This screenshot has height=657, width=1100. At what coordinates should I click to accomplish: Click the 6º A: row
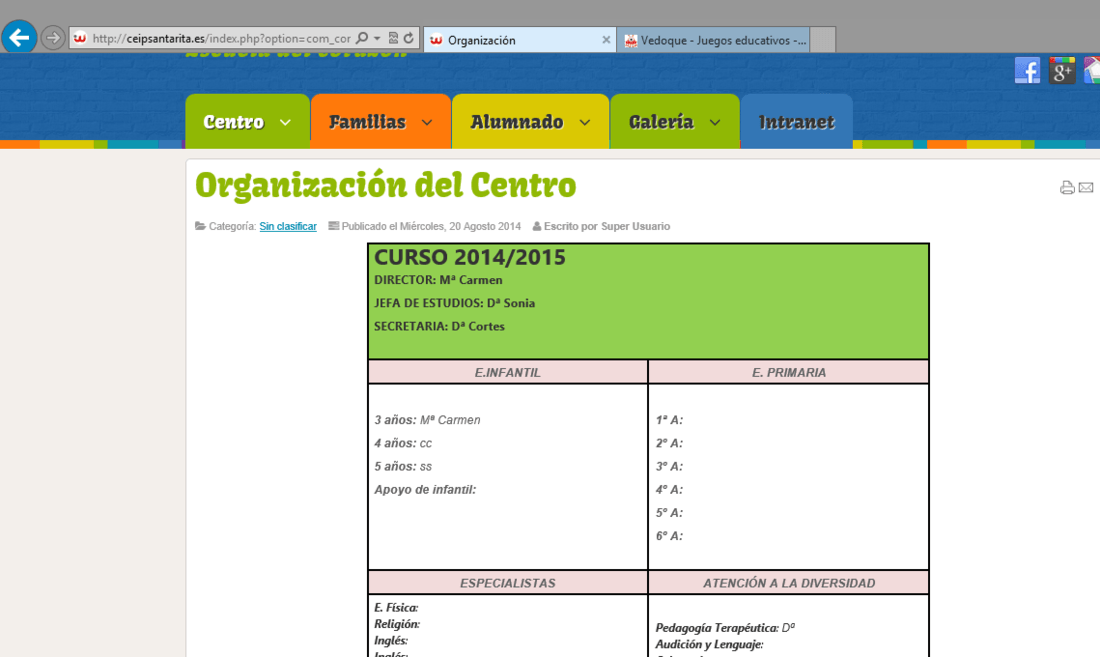pyautogui.click(x=669, y=536)
